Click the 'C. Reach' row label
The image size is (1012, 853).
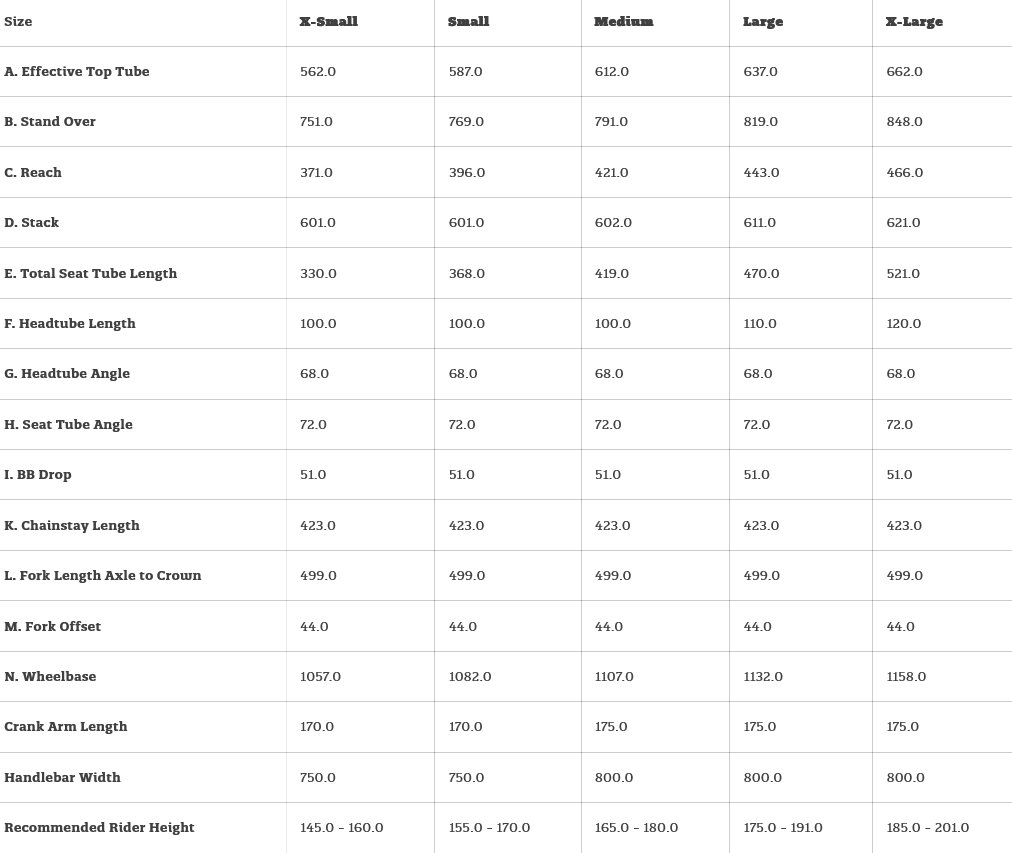33,173
